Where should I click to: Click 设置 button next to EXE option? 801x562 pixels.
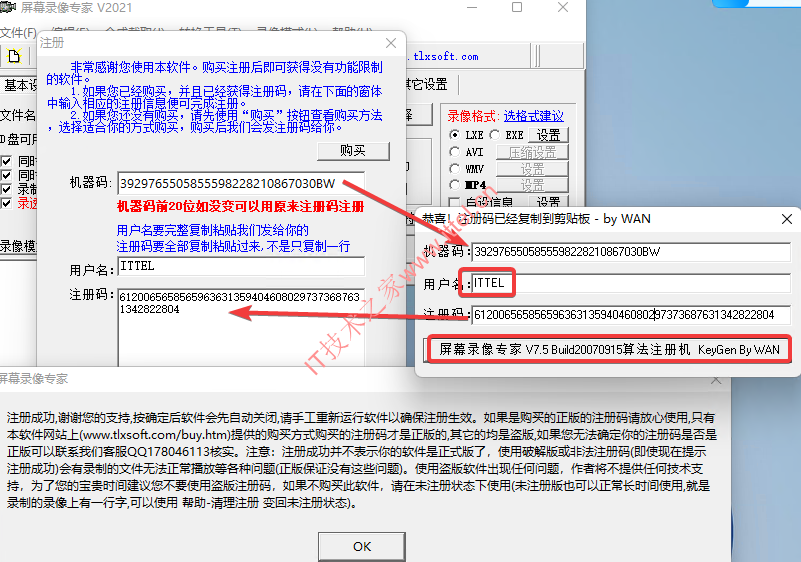pos(548,135)
